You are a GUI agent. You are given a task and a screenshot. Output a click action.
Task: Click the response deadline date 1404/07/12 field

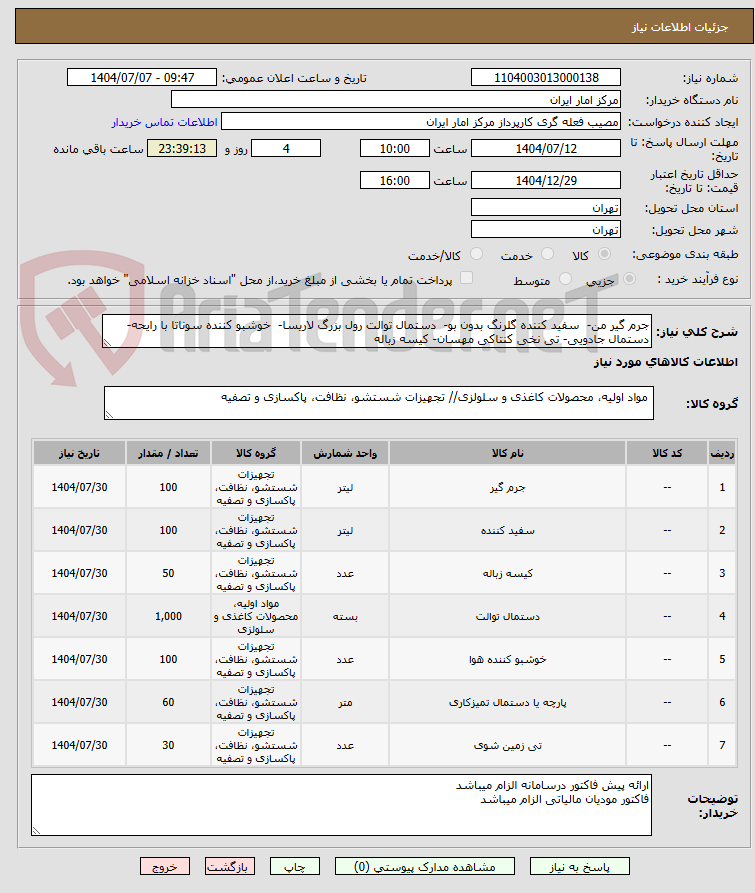[545, 149]
